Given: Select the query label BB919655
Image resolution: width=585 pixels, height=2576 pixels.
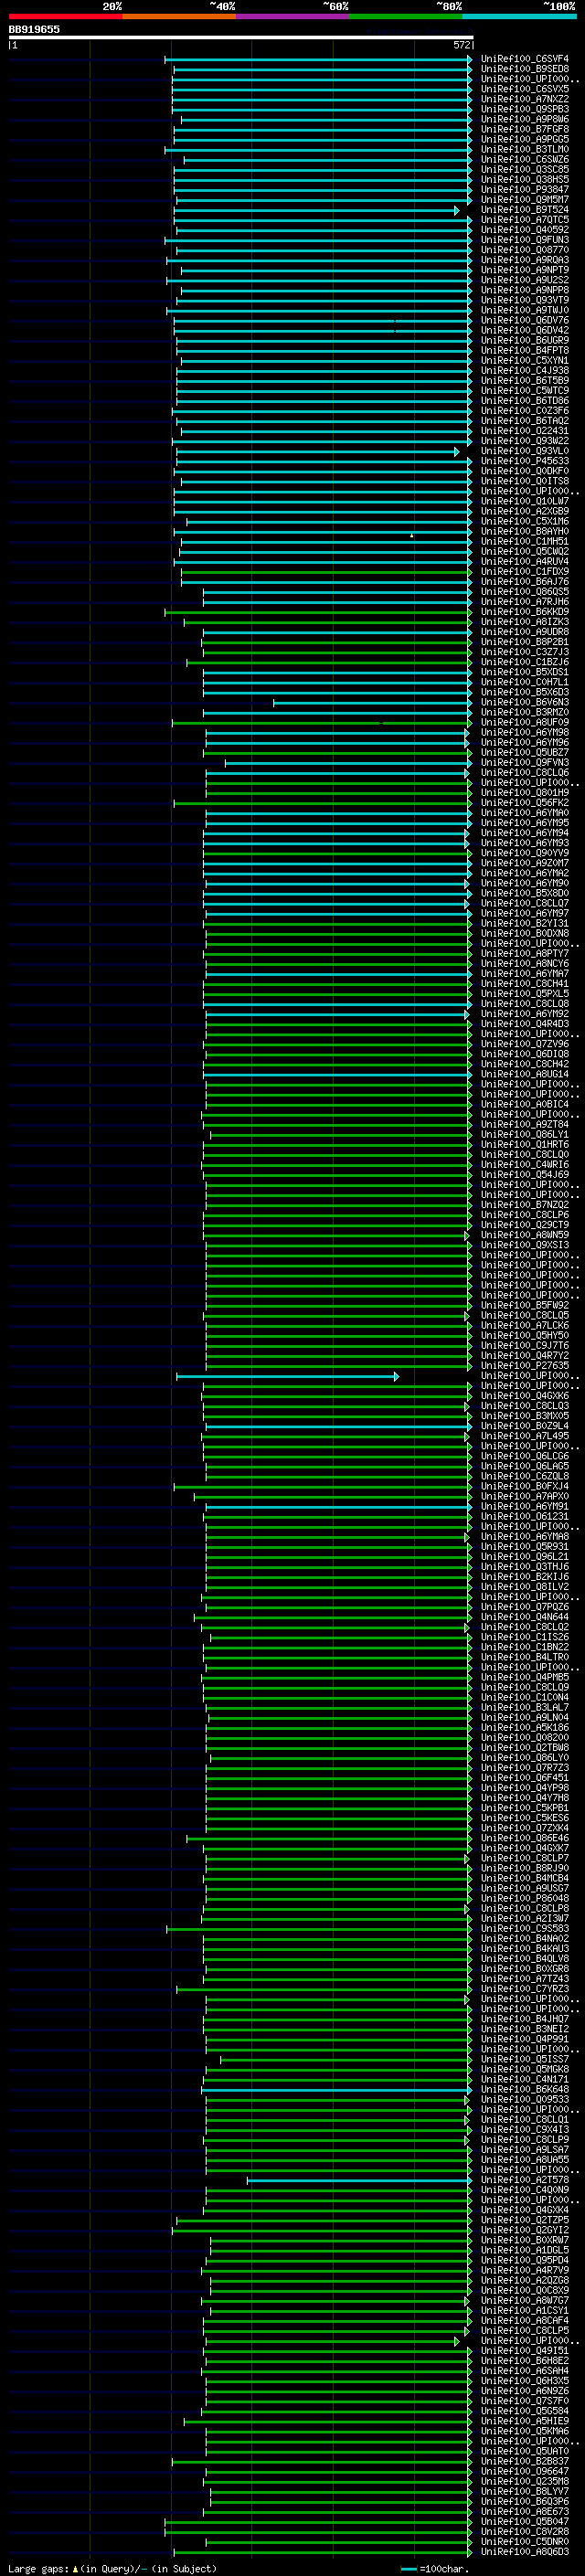Looking at the screenshot, I should point(34,29).
